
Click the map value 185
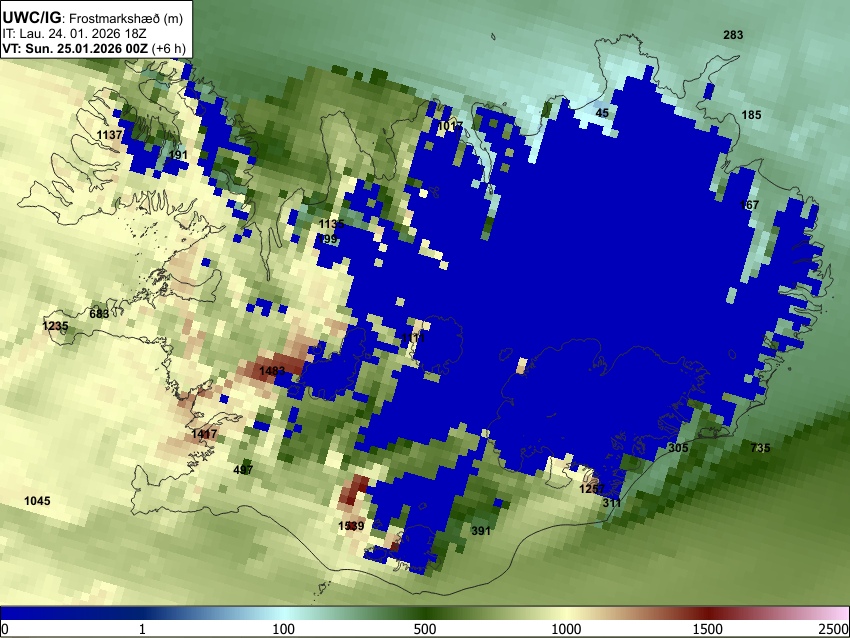tap(751, 115)
